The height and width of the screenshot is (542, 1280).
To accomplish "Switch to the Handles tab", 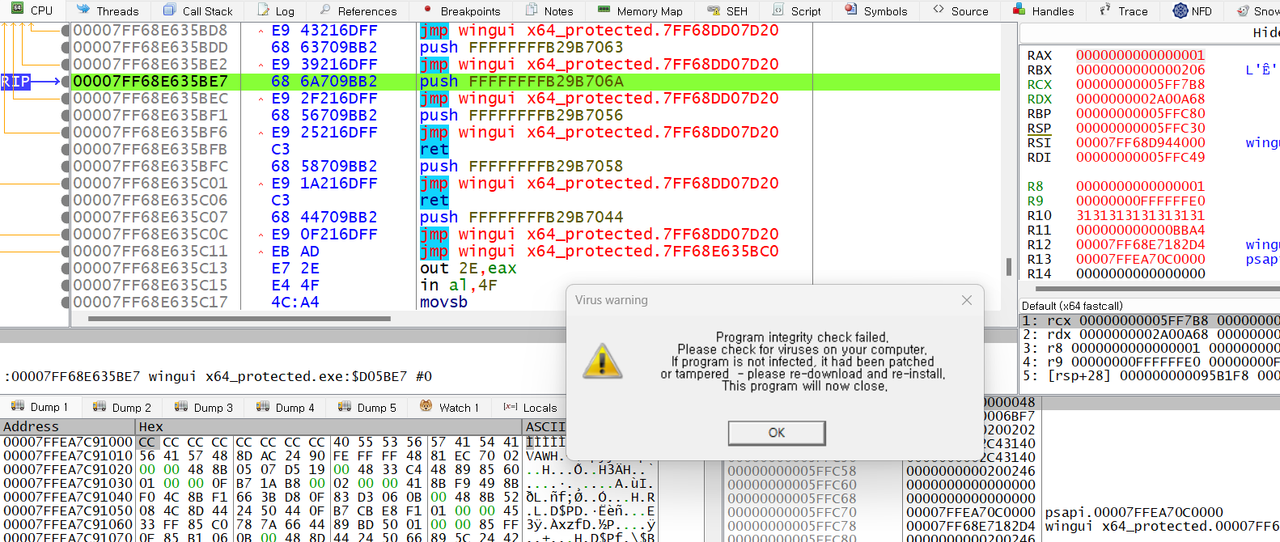I will click(1044, 11).
